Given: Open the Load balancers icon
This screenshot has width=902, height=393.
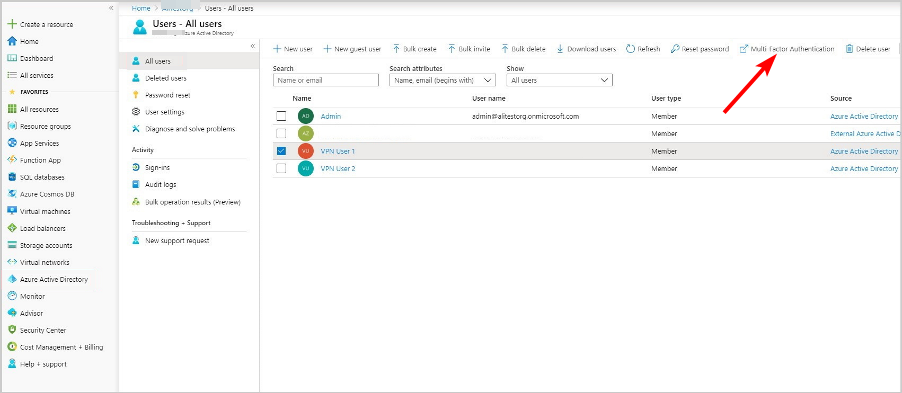Looking at the screenshot, I should point(12,228).
